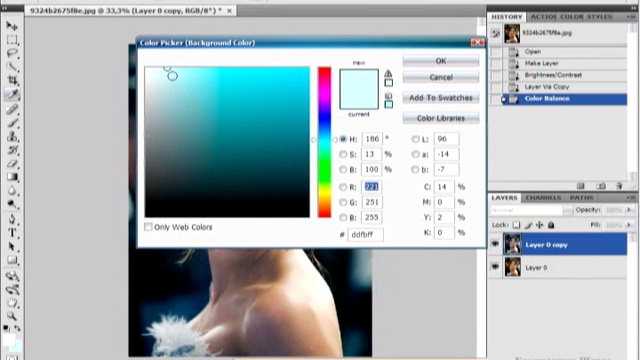
Task: Open Color Libraries
Action: click(441, 118)
